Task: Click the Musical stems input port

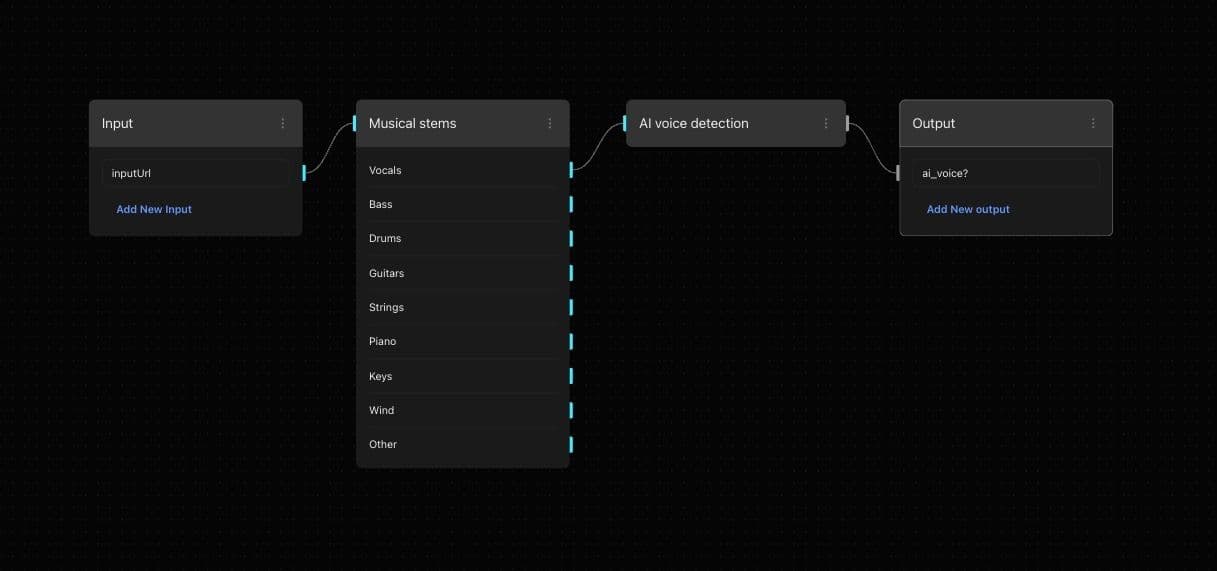Action: click(354, 124)
